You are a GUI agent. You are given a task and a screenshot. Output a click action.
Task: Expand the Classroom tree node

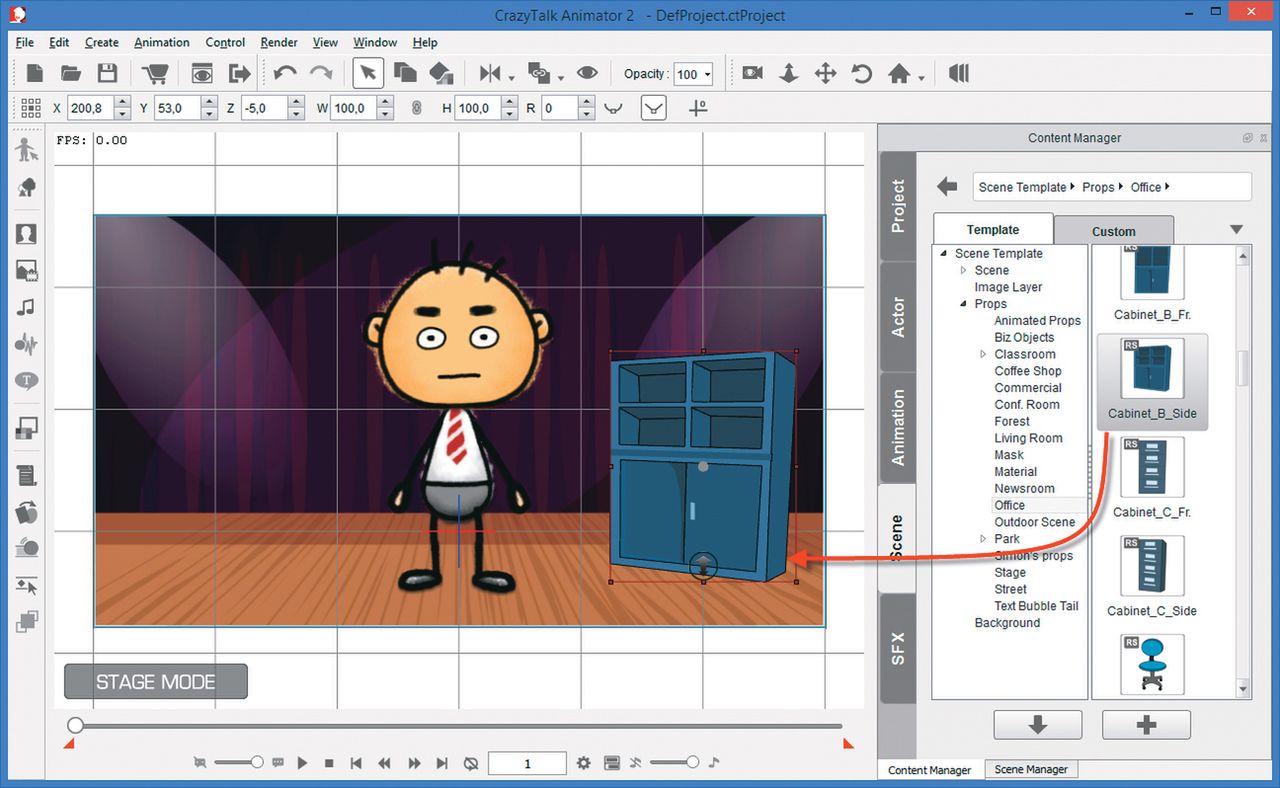(x=983, y=355)
